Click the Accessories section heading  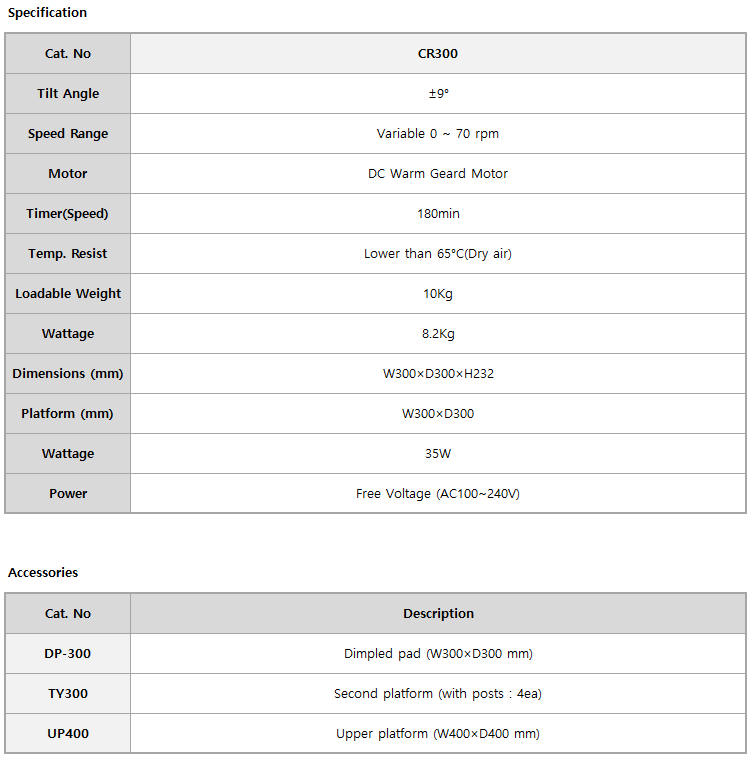pyautogui.click(x=43, y=572)
